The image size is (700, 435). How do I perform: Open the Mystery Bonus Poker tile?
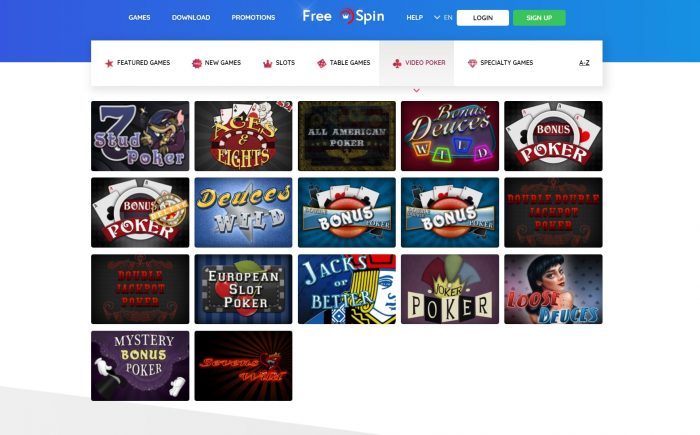(x=140, y=366)
